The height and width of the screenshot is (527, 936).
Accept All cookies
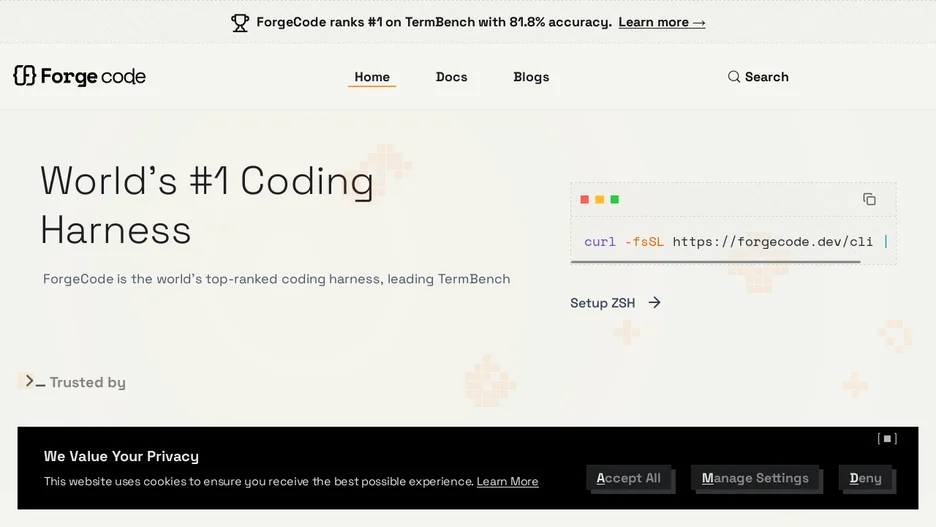629,478
